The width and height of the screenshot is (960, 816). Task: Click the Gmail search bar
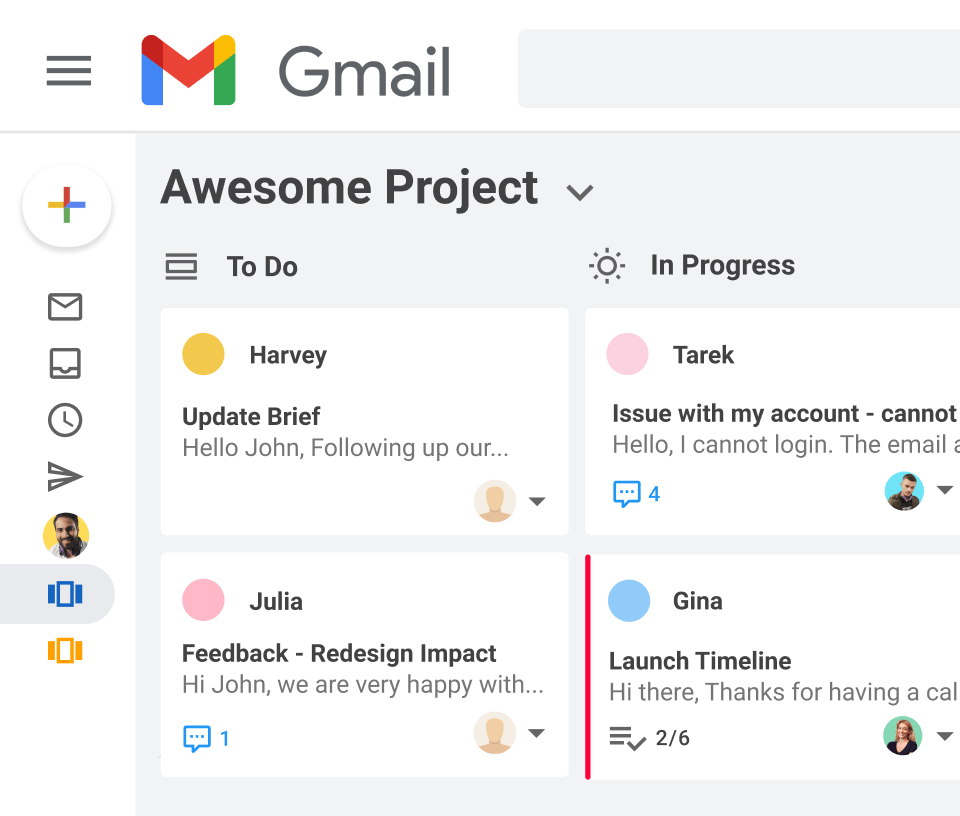[740, 67]
